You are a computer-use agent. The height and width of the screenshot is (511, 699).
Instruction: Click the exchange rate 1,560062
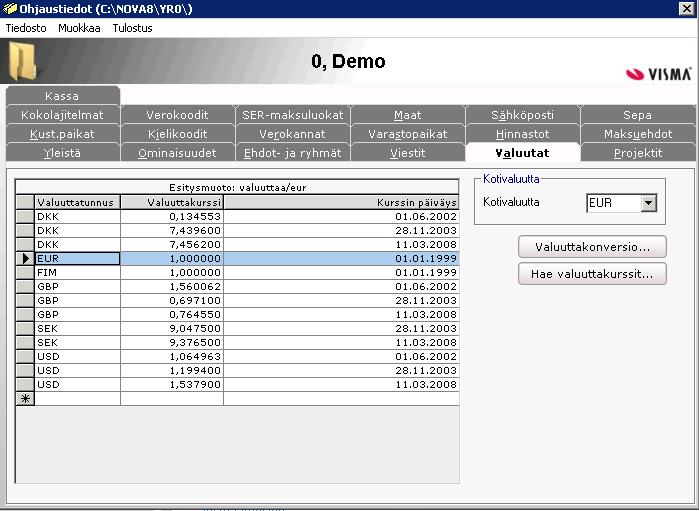point(172,287)
